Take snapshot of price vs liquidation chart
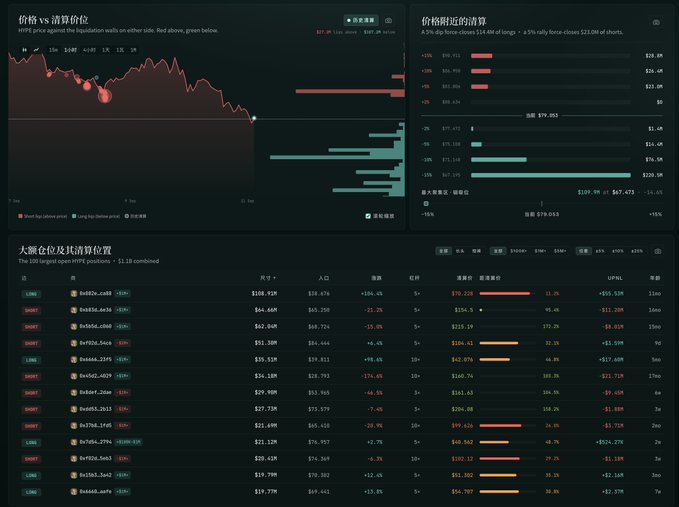This screenshot has height=507, width=679. coord(388,20)
